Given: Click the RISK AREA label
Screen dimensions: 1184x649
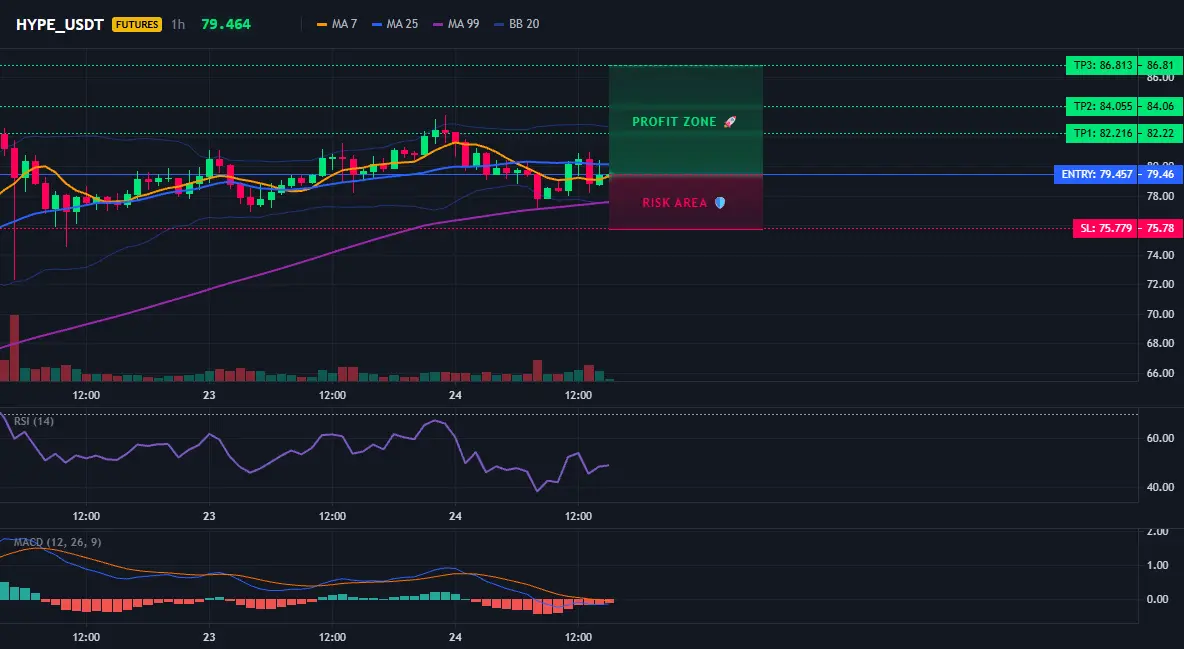Looking at the screenshot, I should [674, 202].
